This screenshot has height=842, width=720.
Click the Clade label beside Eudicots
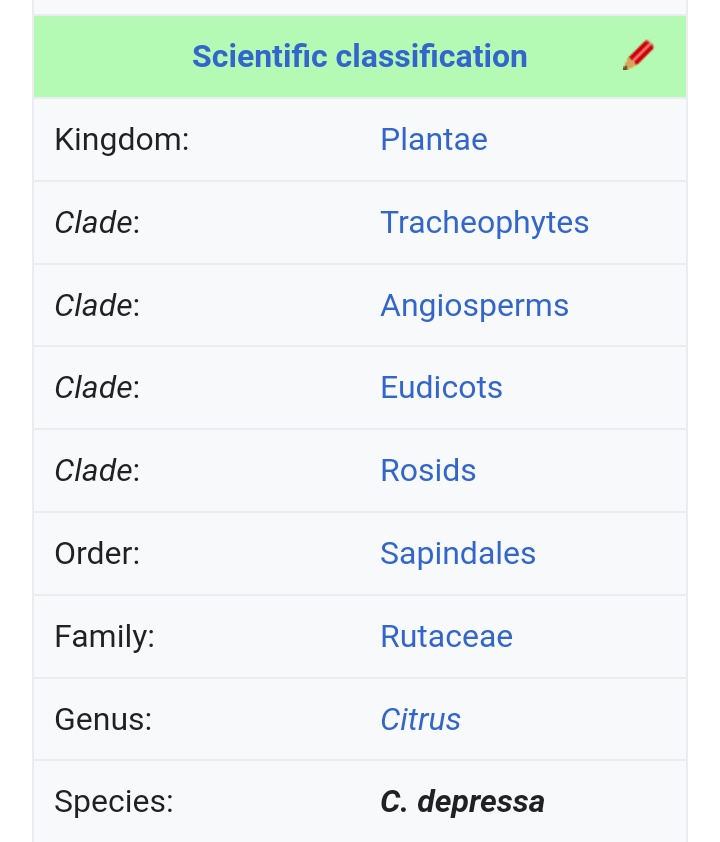tap(97, 387)
